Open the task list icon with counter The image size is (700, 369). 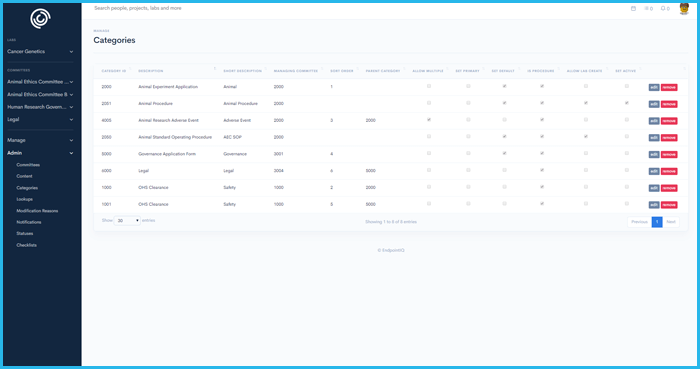648,8
